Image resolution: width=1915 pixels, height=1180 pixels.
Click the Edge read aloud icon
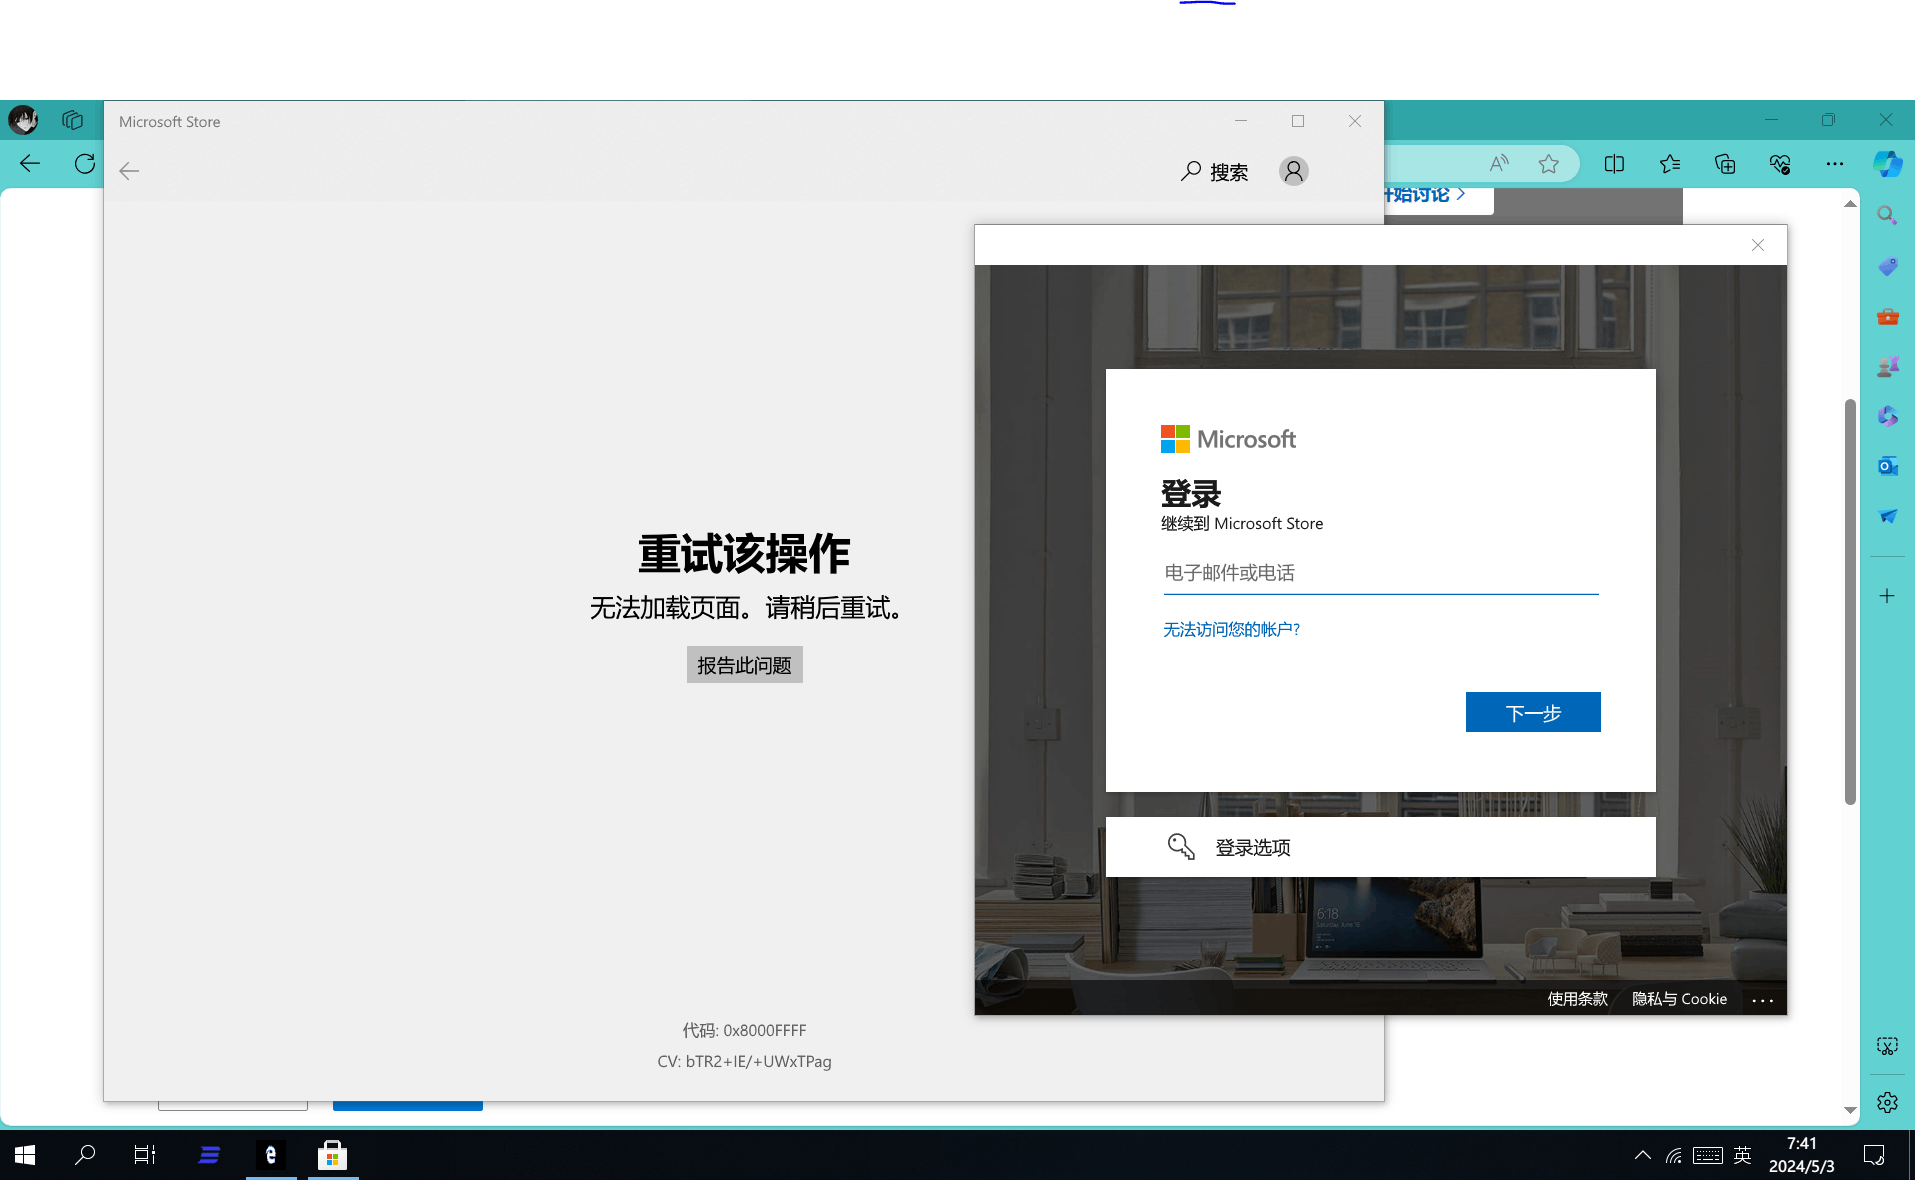[x=1498, y=164]
